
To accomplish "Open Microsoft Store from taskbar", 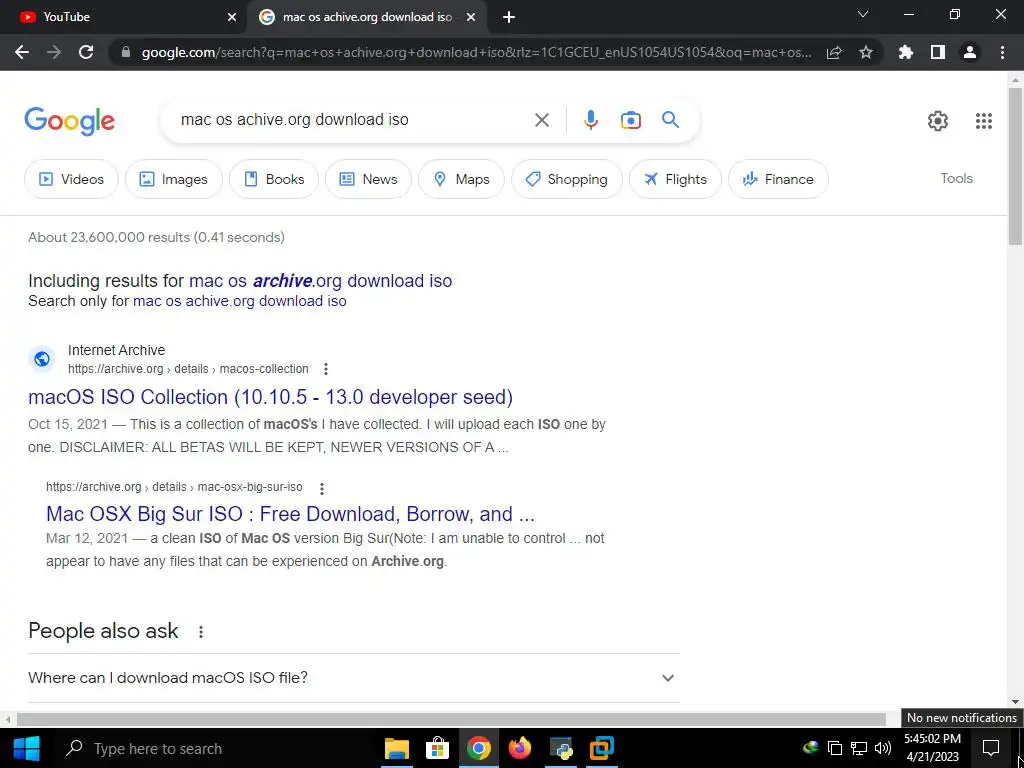I will tap(437, 748).
